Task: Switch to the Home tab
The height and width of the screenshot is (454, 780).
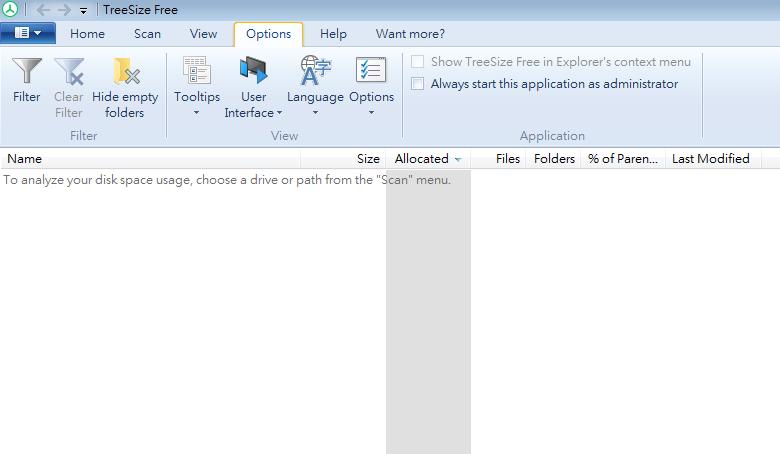Action: coord(88,34)
